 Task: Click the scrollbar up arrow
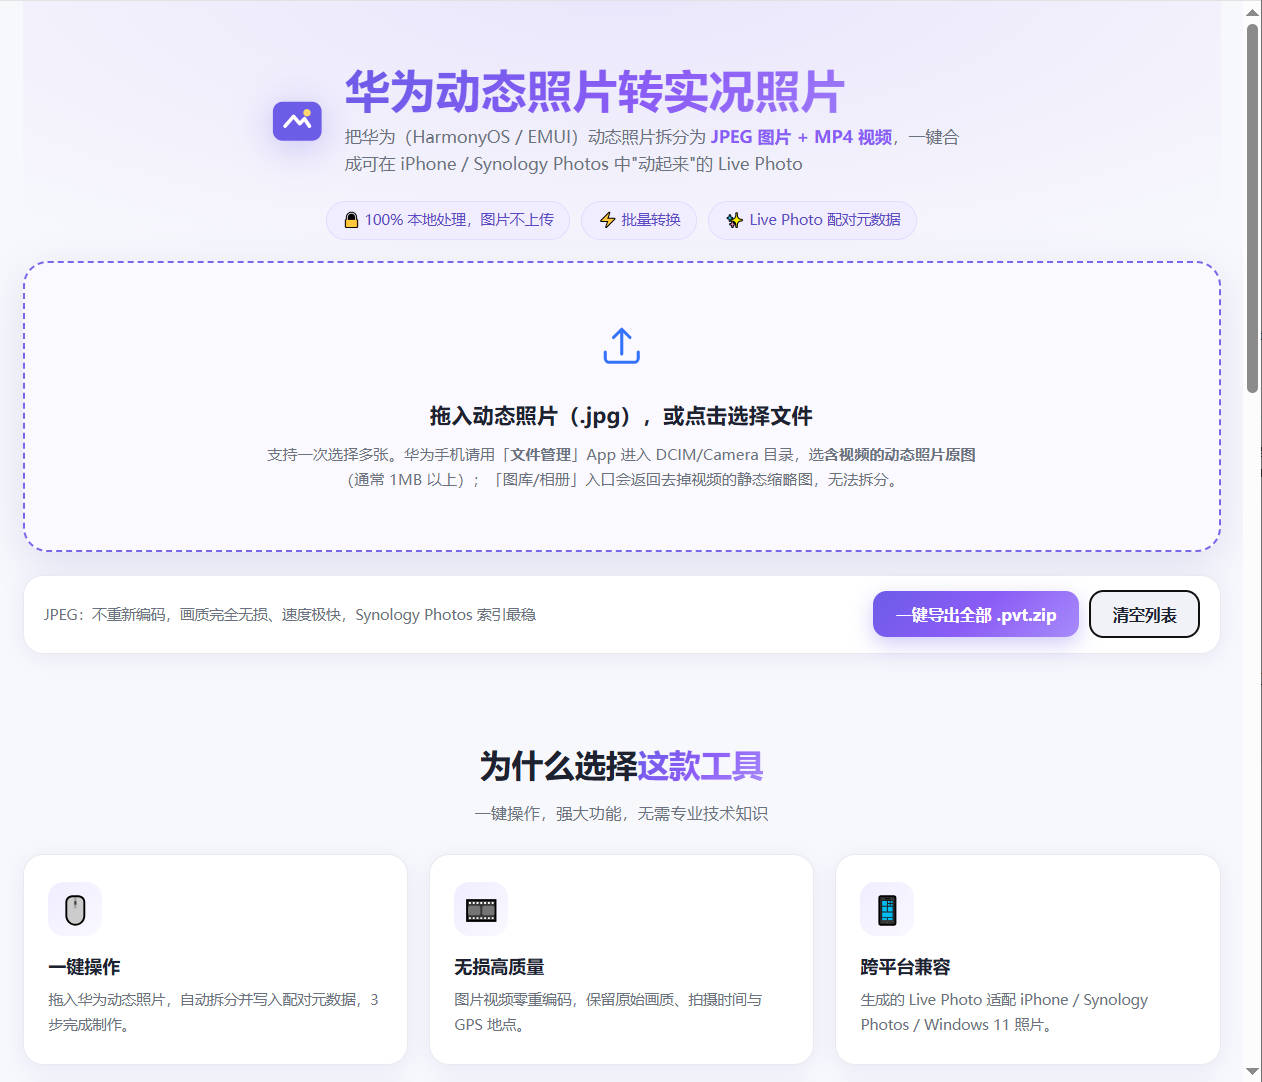tap(1252, 12)
